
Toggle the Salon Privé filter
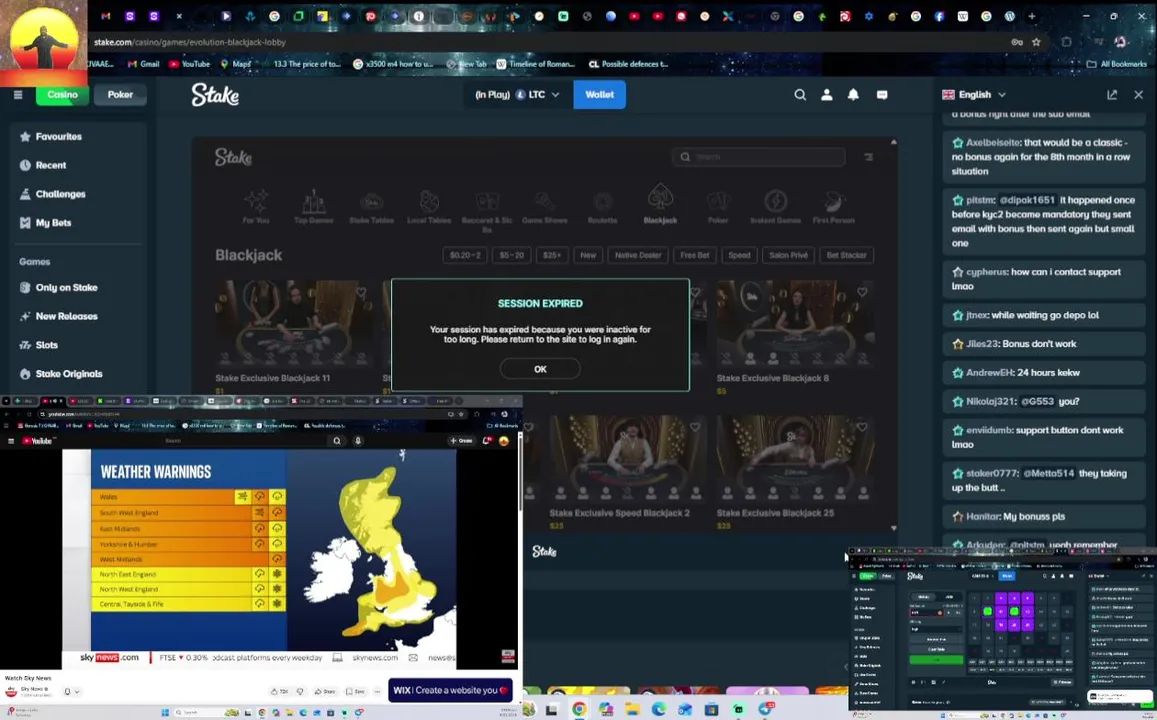click(788, 255)
